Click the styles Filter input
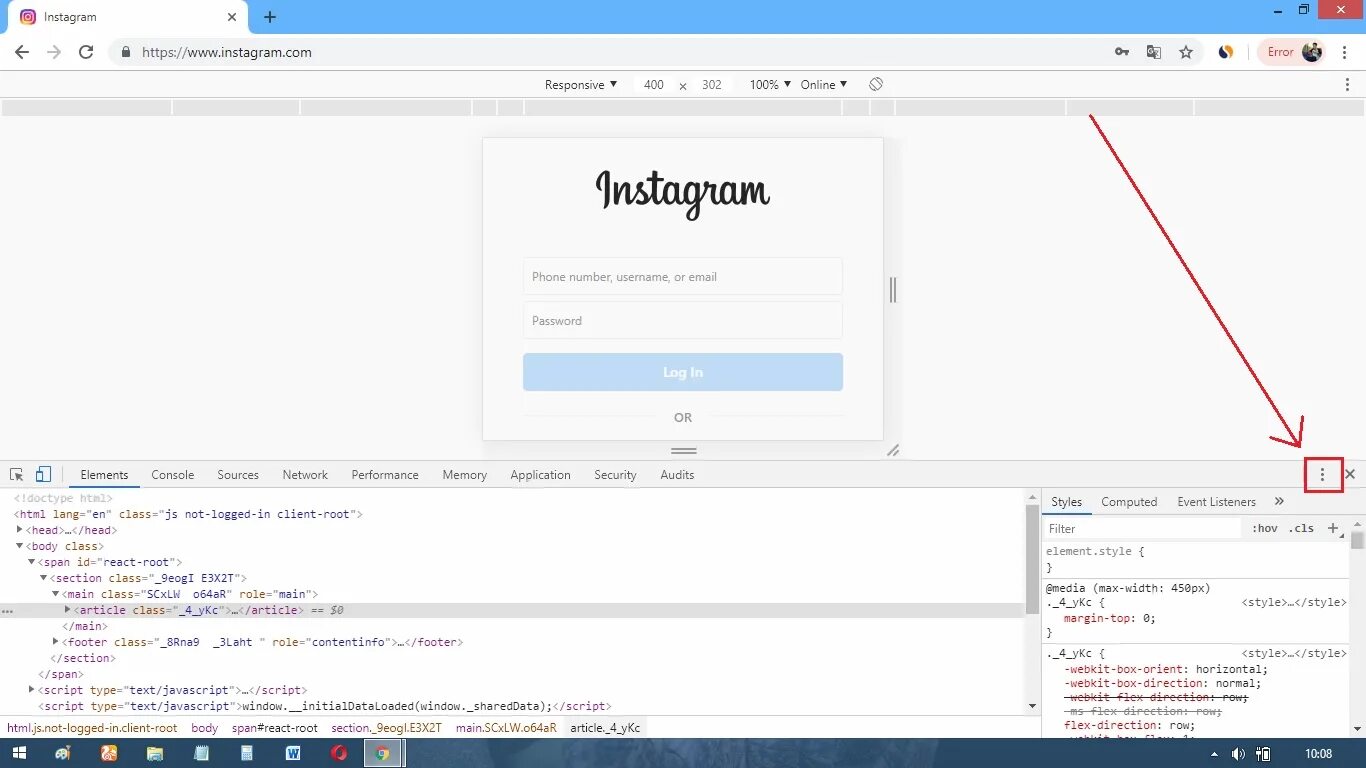 [1143, 529]
